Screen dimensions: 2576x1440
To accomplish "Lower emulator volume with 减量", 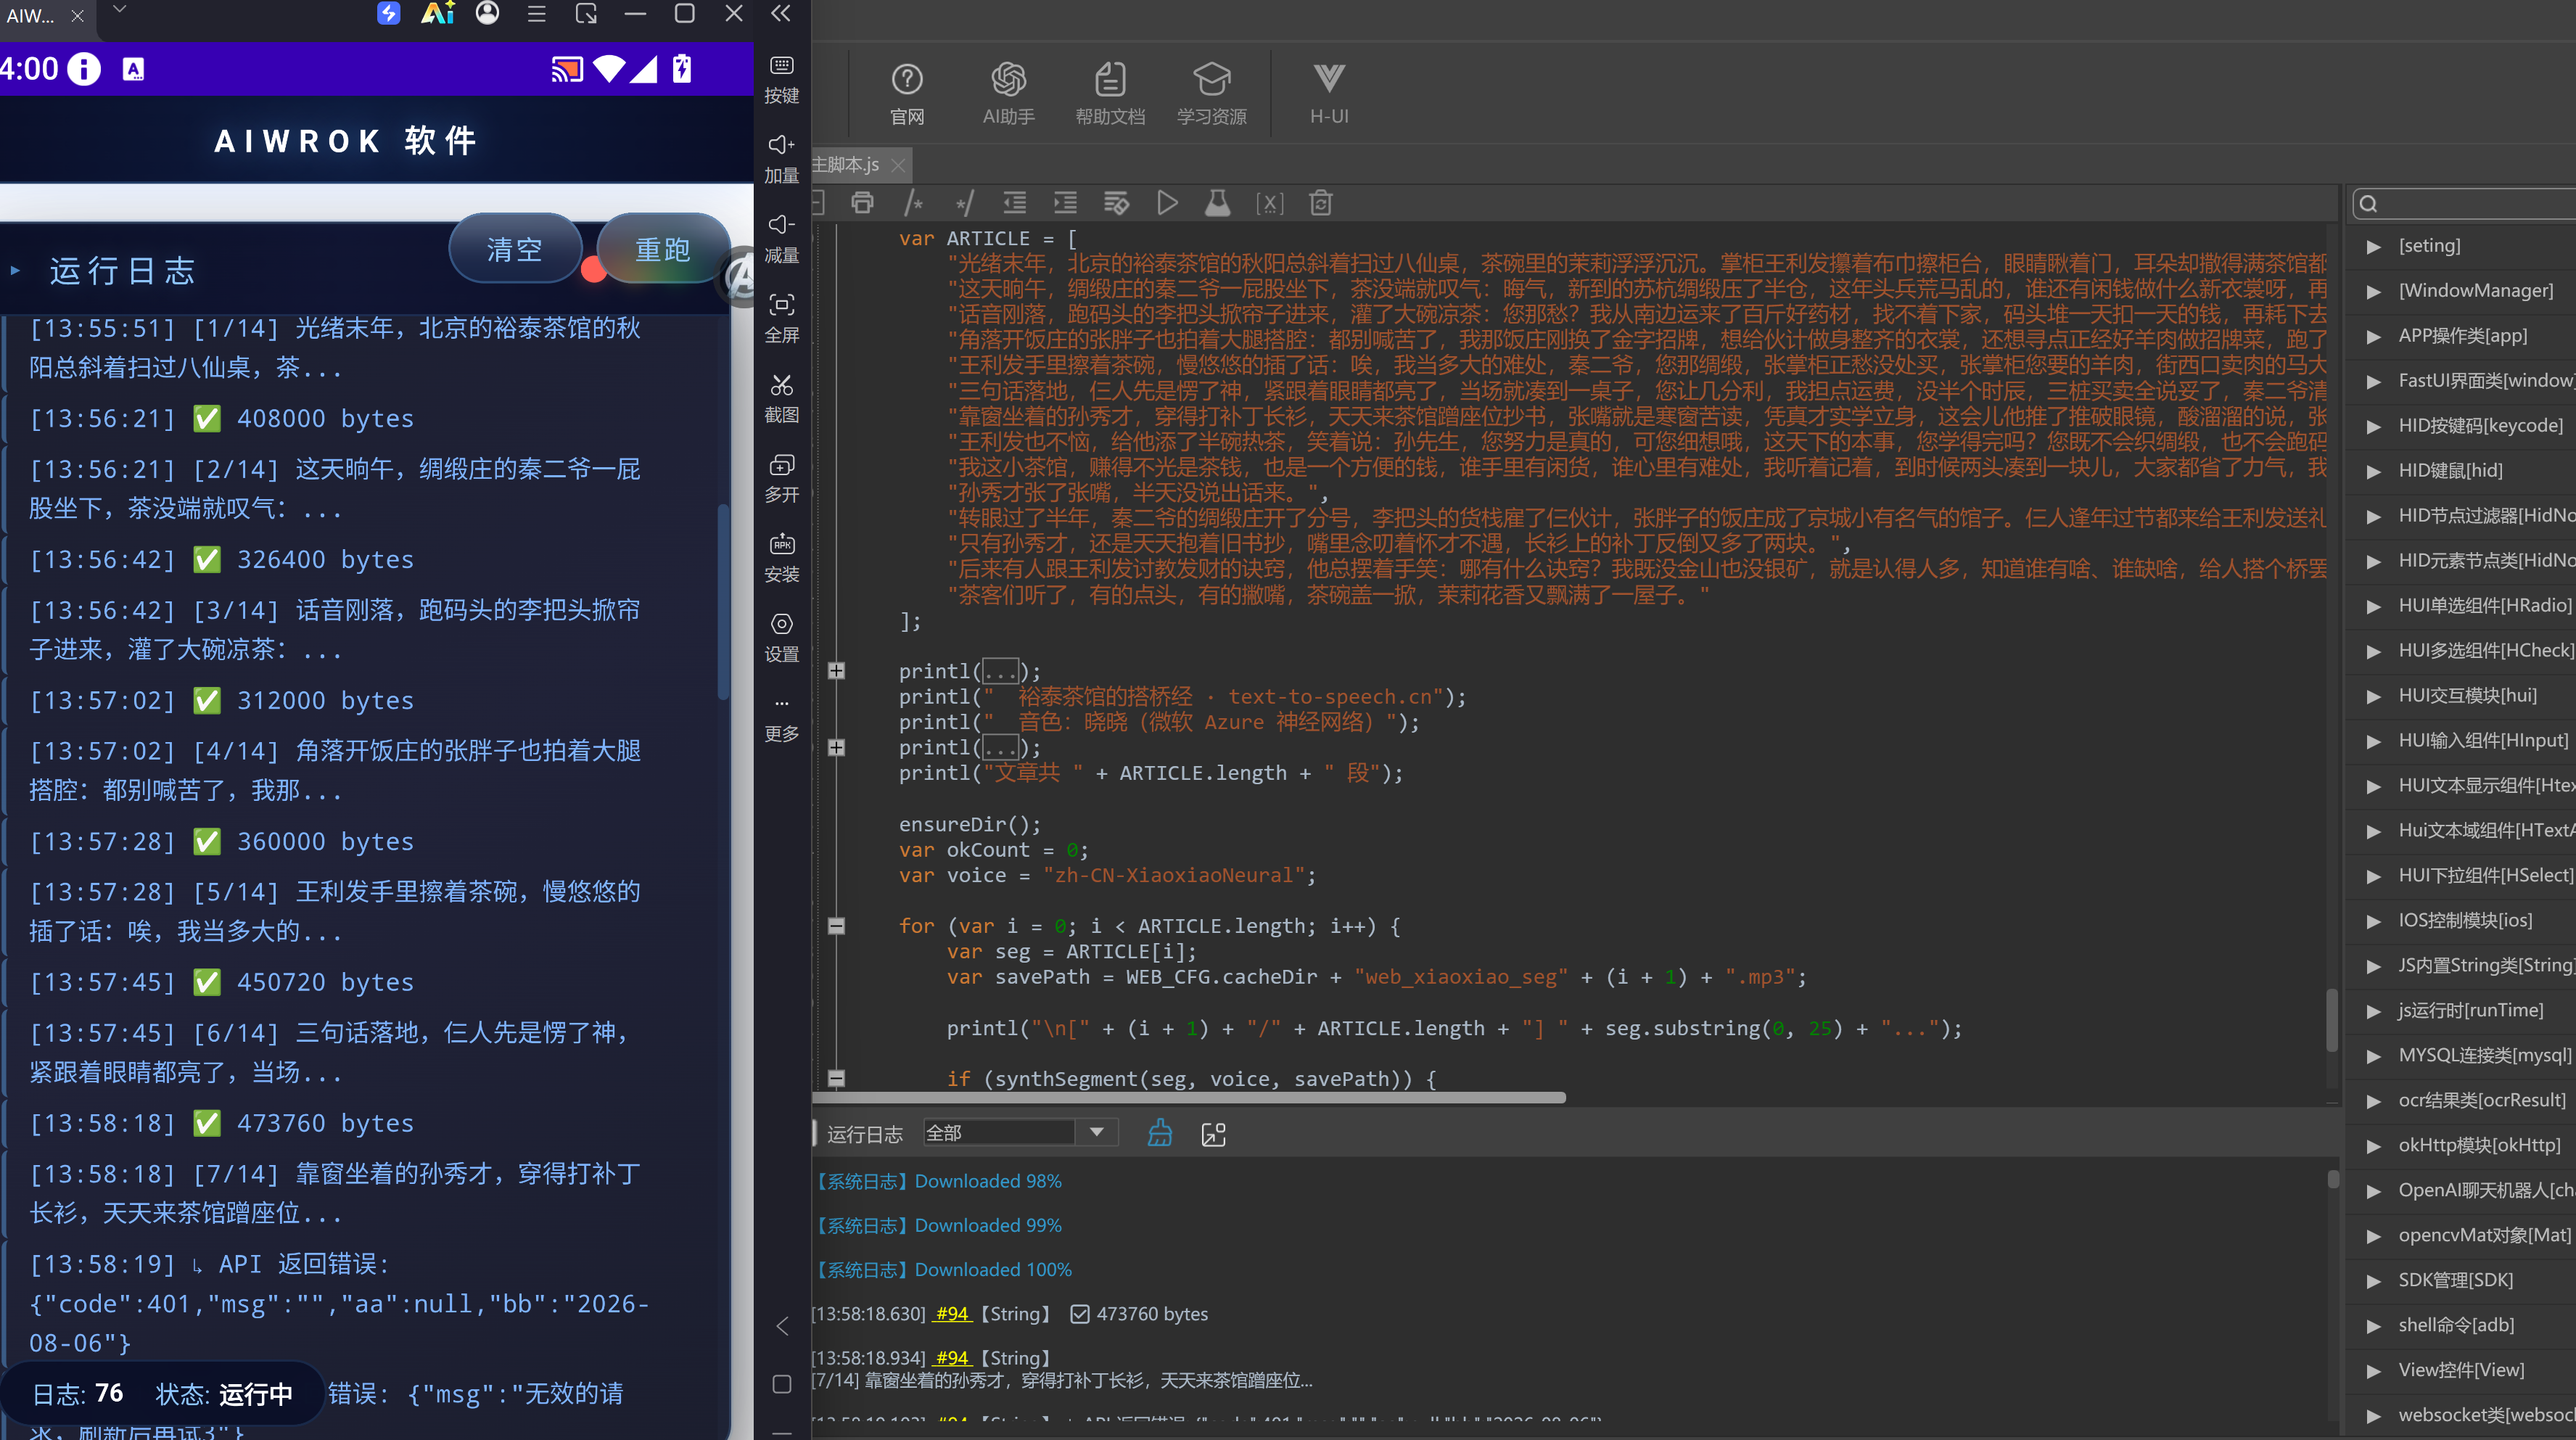I will (x=782, y=239).
